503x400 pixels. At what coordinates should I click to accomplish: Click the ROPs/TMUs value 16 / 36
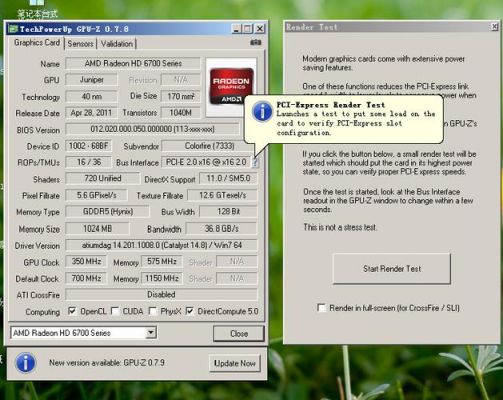click(89, 162)
